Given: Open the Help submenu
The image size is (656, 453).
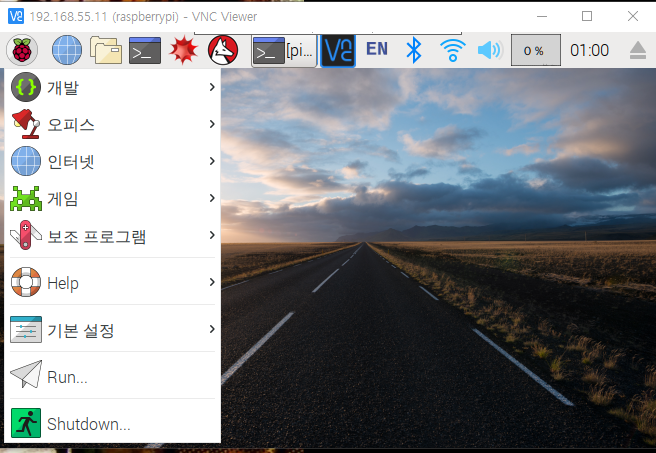Looking at the screenshot, I should 113,282.
